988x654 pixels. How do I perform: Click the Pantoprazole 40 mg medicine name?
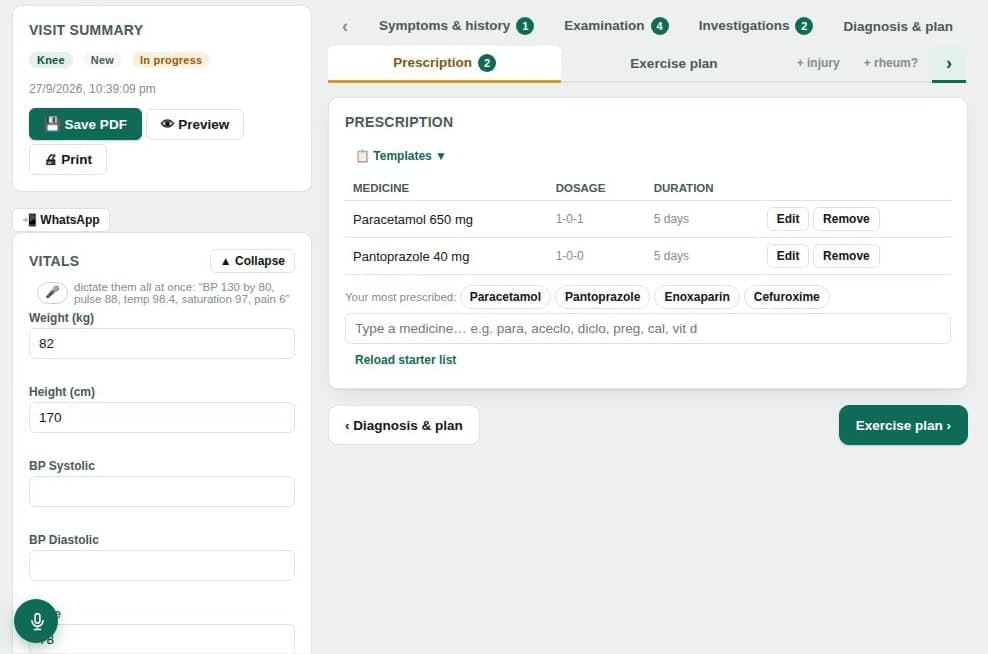point(411,256)
